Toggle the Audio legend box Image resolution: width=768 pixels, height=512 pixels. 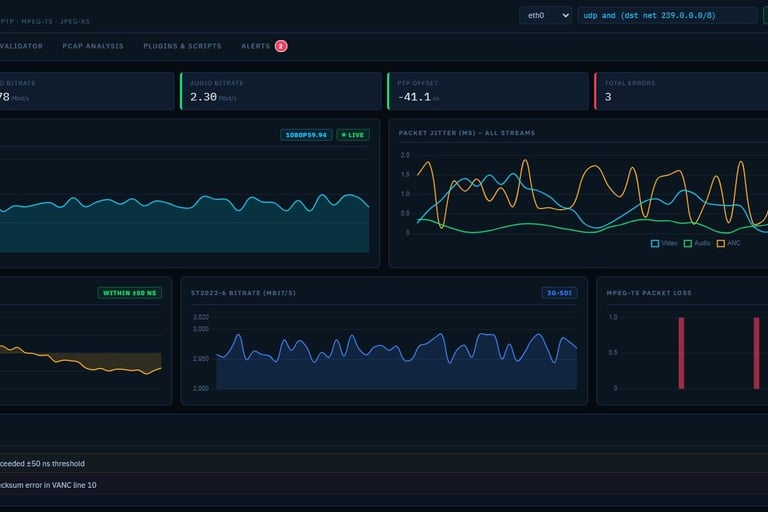[688, 244]
